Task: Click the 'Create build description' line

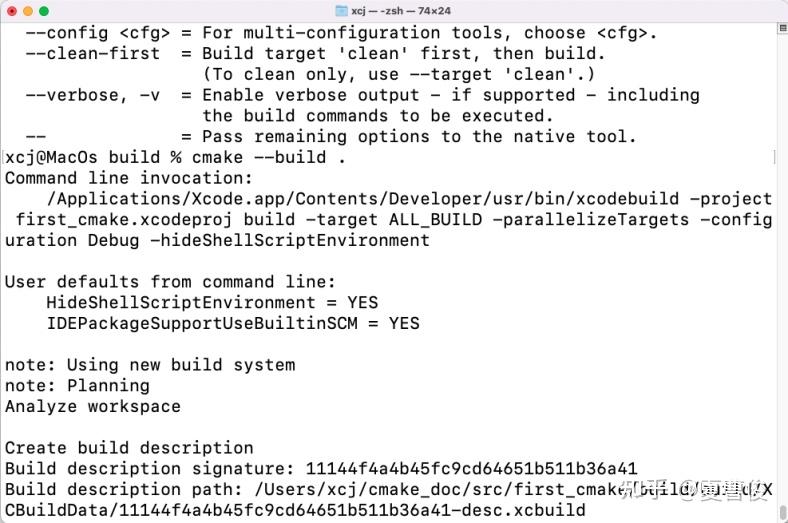Action: pyautogui.click(x=129, y=448)
